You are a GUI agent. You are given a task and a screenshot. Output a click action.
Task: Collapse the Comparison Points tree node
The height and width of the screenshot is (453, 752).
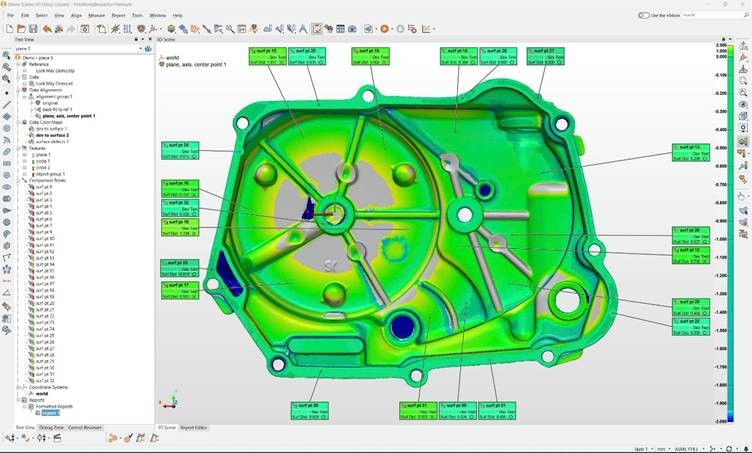coord(18,180)
